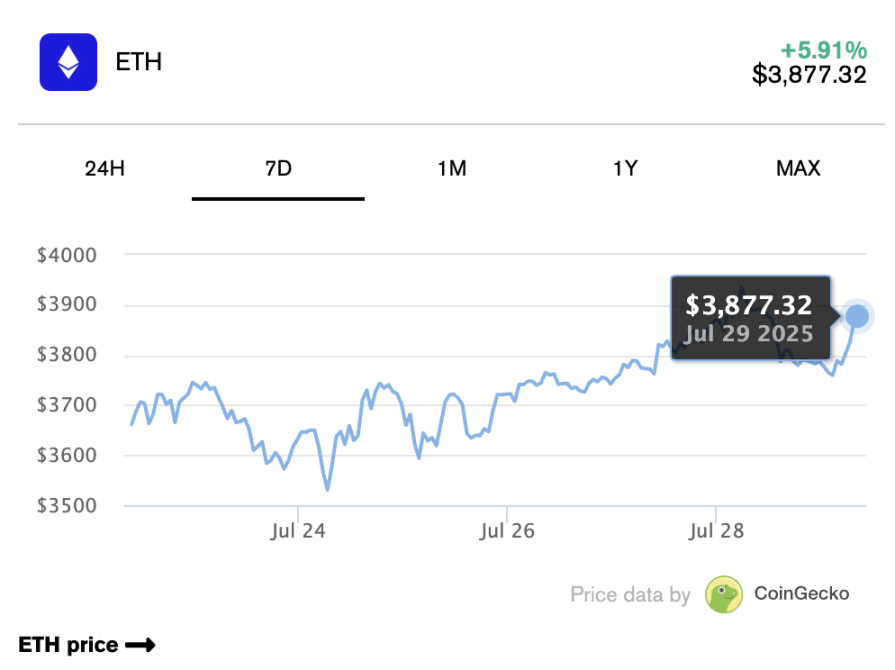
Task: Click the $3500 y-axis label
Action: 67,506
